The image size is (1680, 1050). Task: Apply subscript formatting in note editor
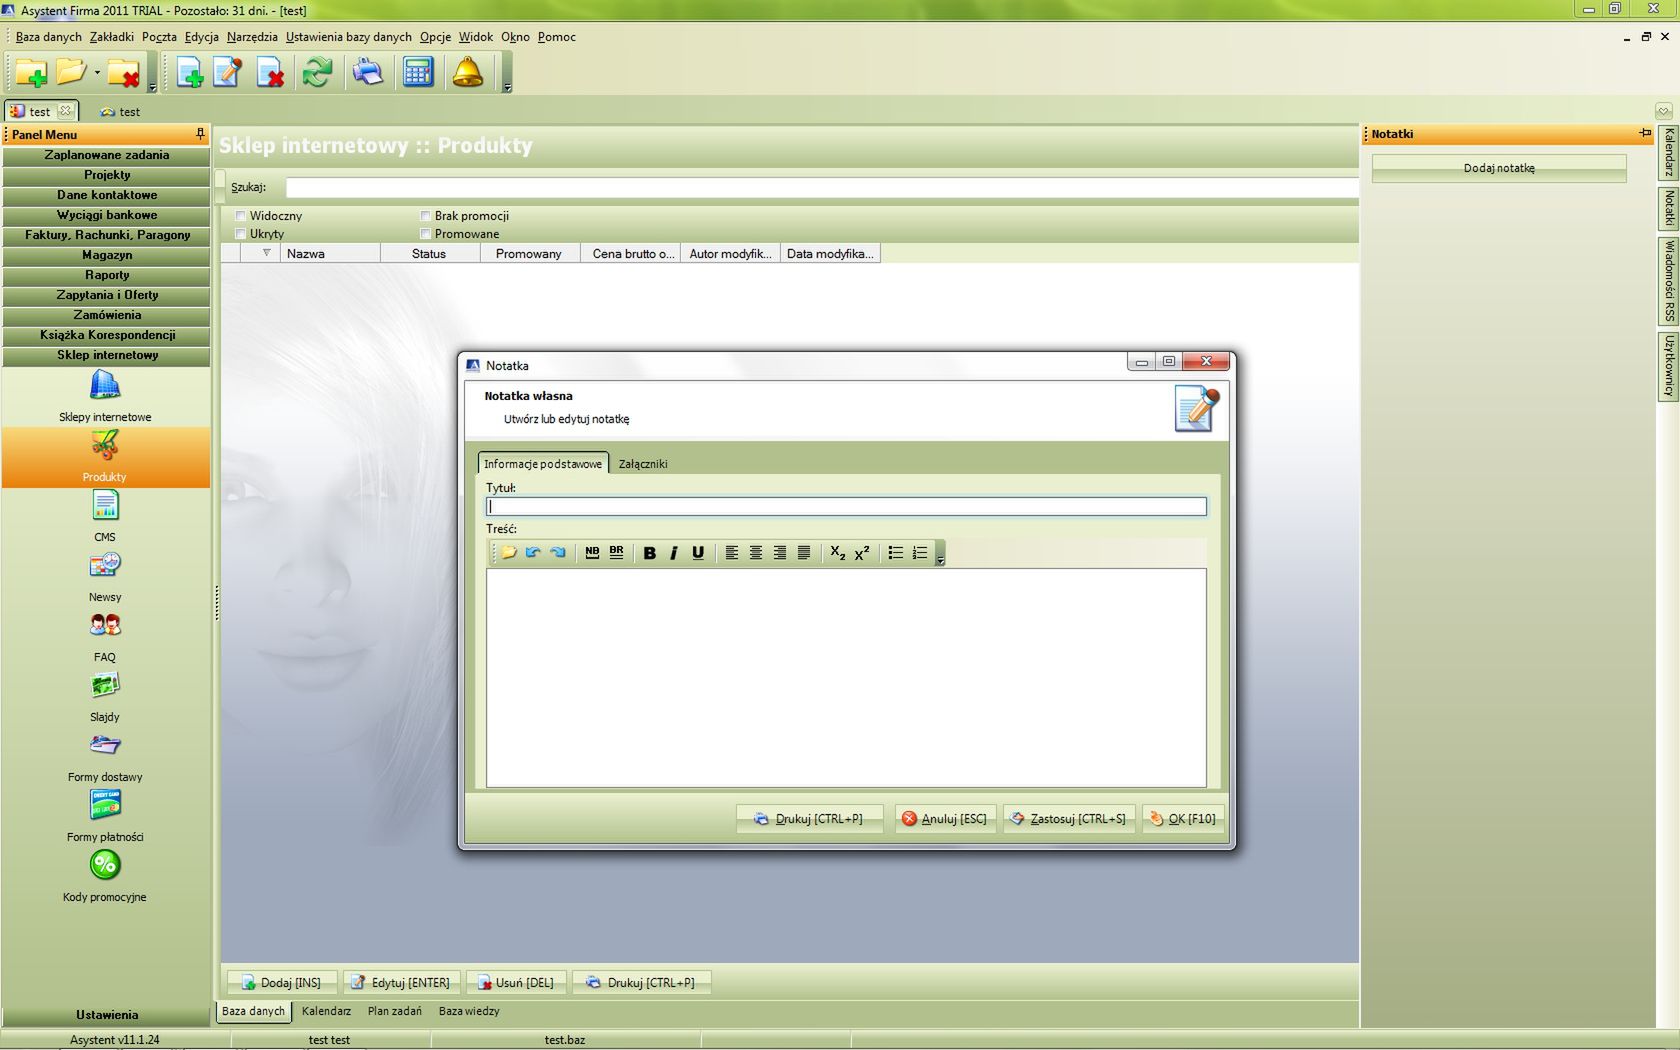(838, 553)
